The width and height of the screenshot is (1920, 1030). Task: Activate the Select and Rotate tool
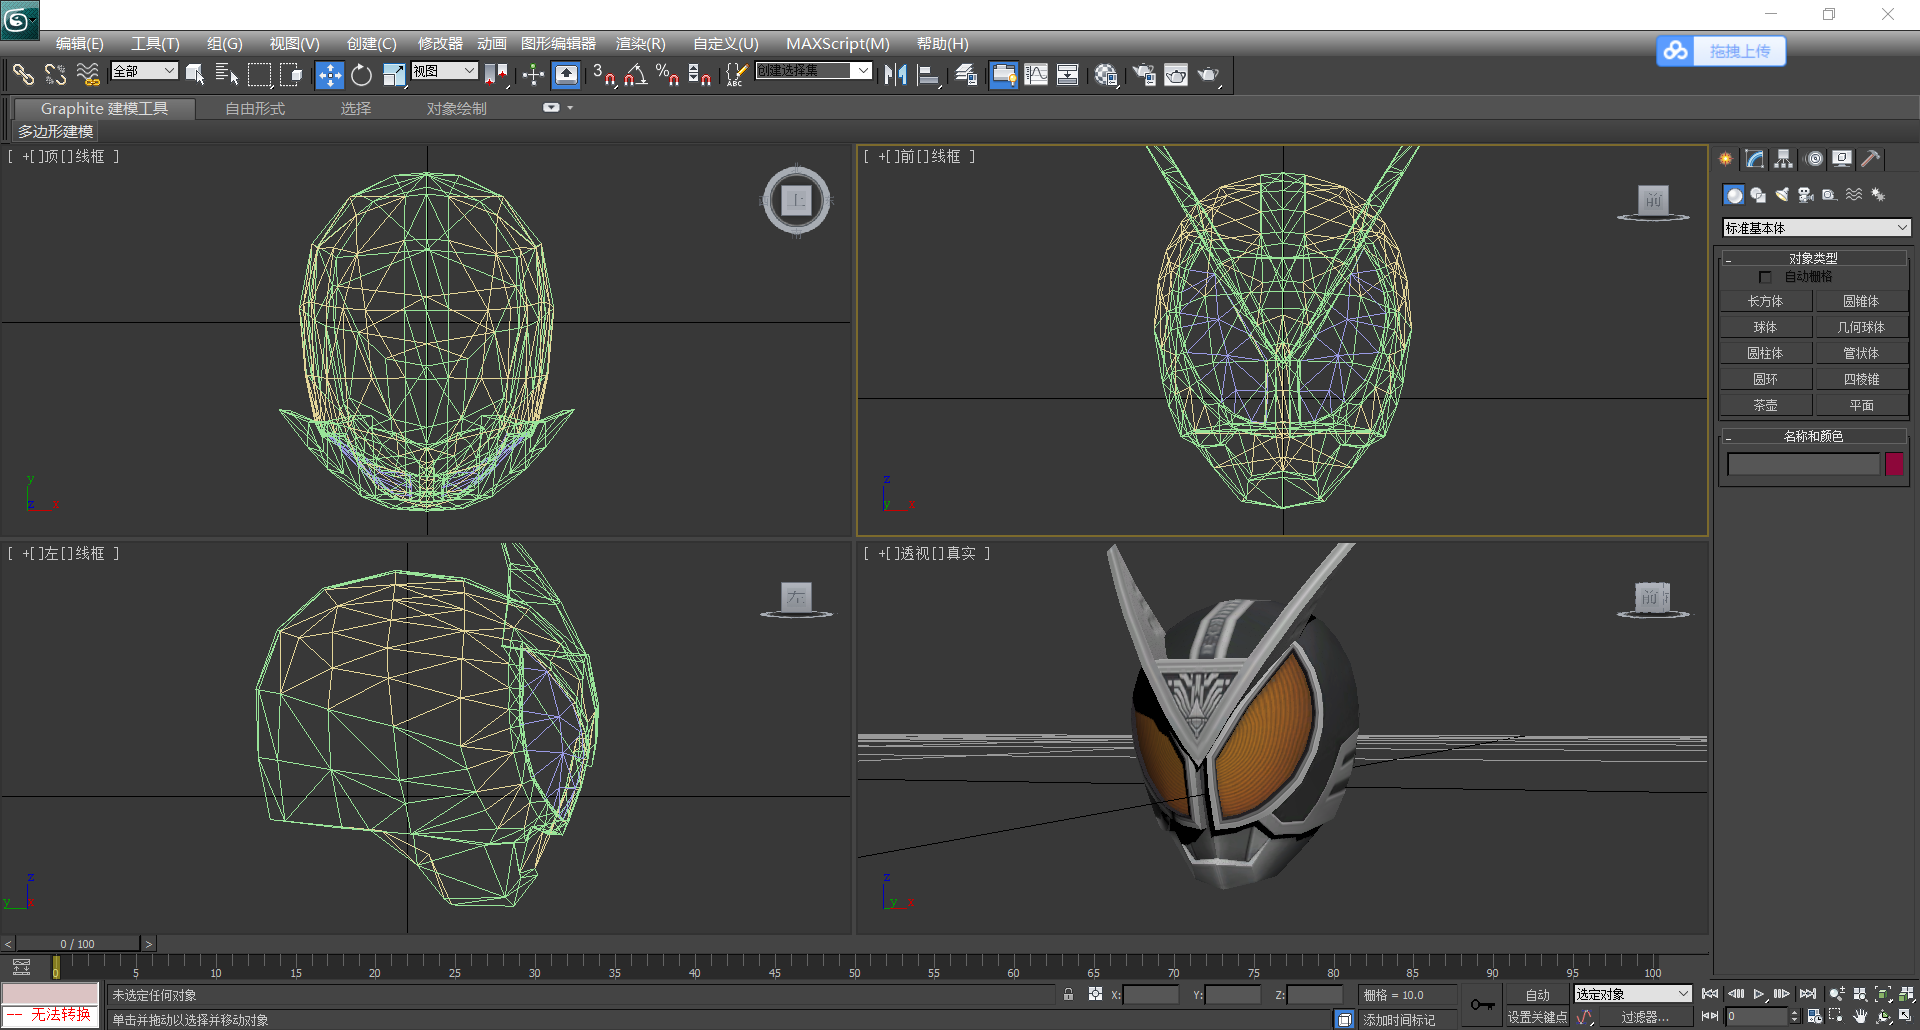coord(361,75)
